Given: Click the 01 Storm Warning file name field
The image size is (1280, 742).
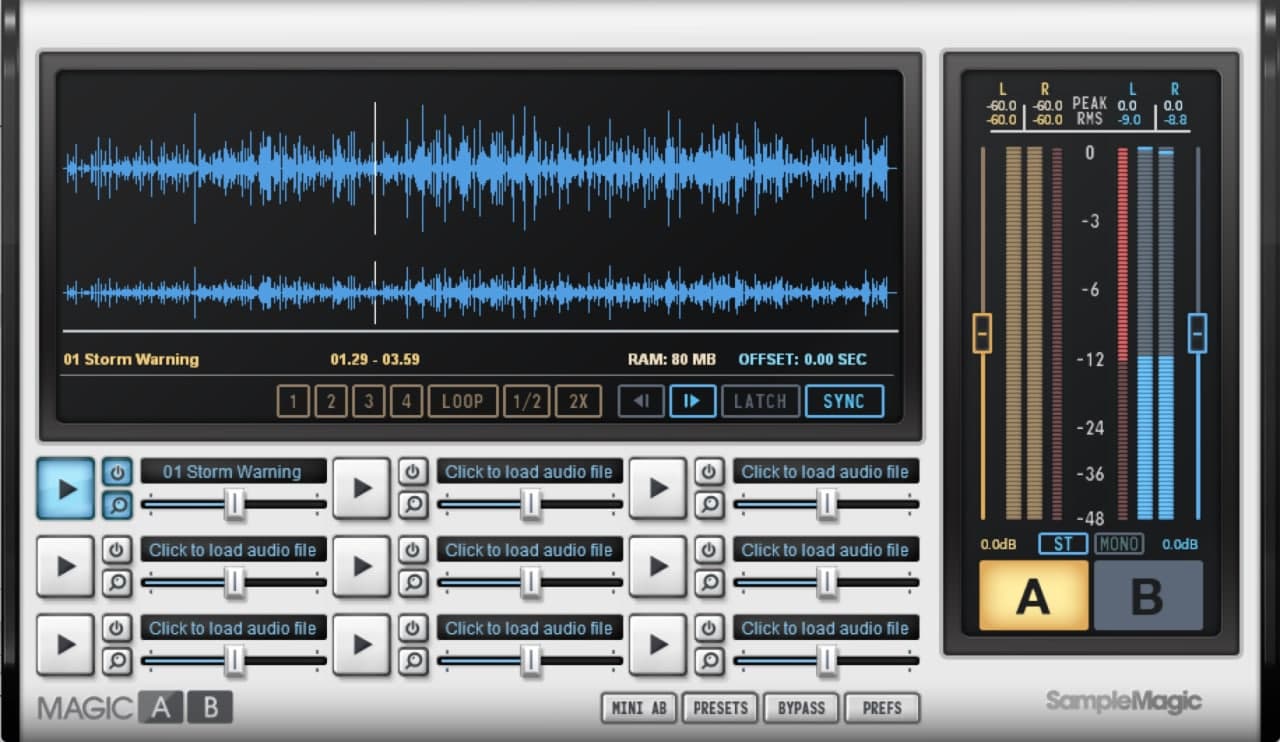Looking at the screenshot, I should point(233,472).
